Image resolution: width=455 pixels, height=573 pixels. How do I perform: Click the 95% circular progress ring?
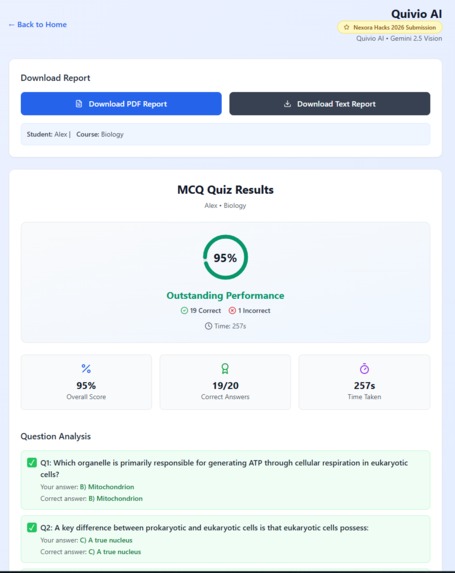(x=225, y=257)
